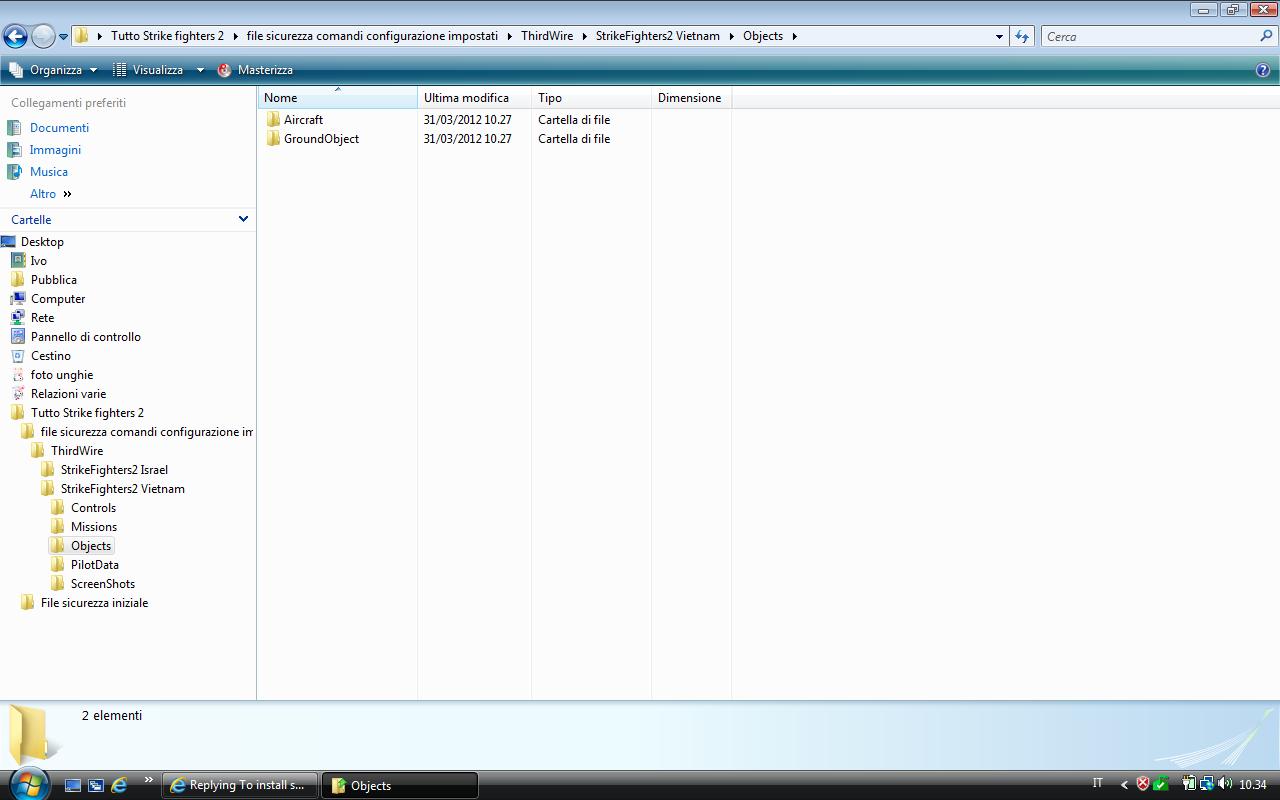This screenshot has width=1280, height=800.
Task: Select Ivo user folder in tree
Action: (x=38, y=261)
